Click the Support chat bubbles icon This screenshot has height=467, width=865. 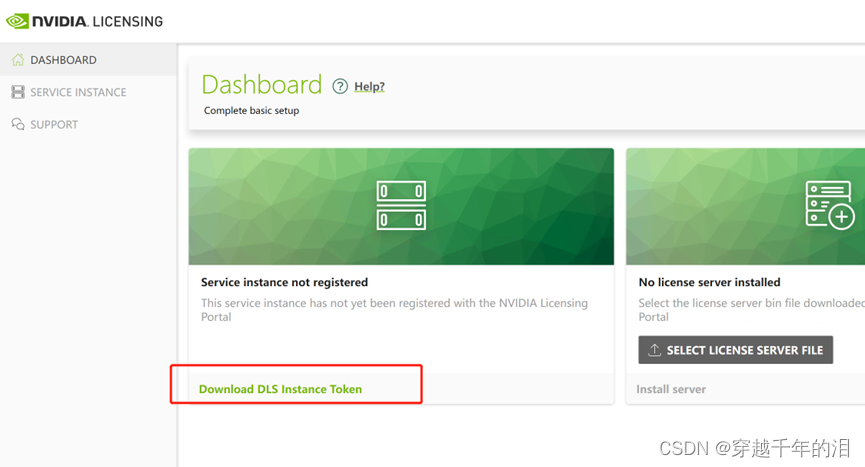pos(18,124)
